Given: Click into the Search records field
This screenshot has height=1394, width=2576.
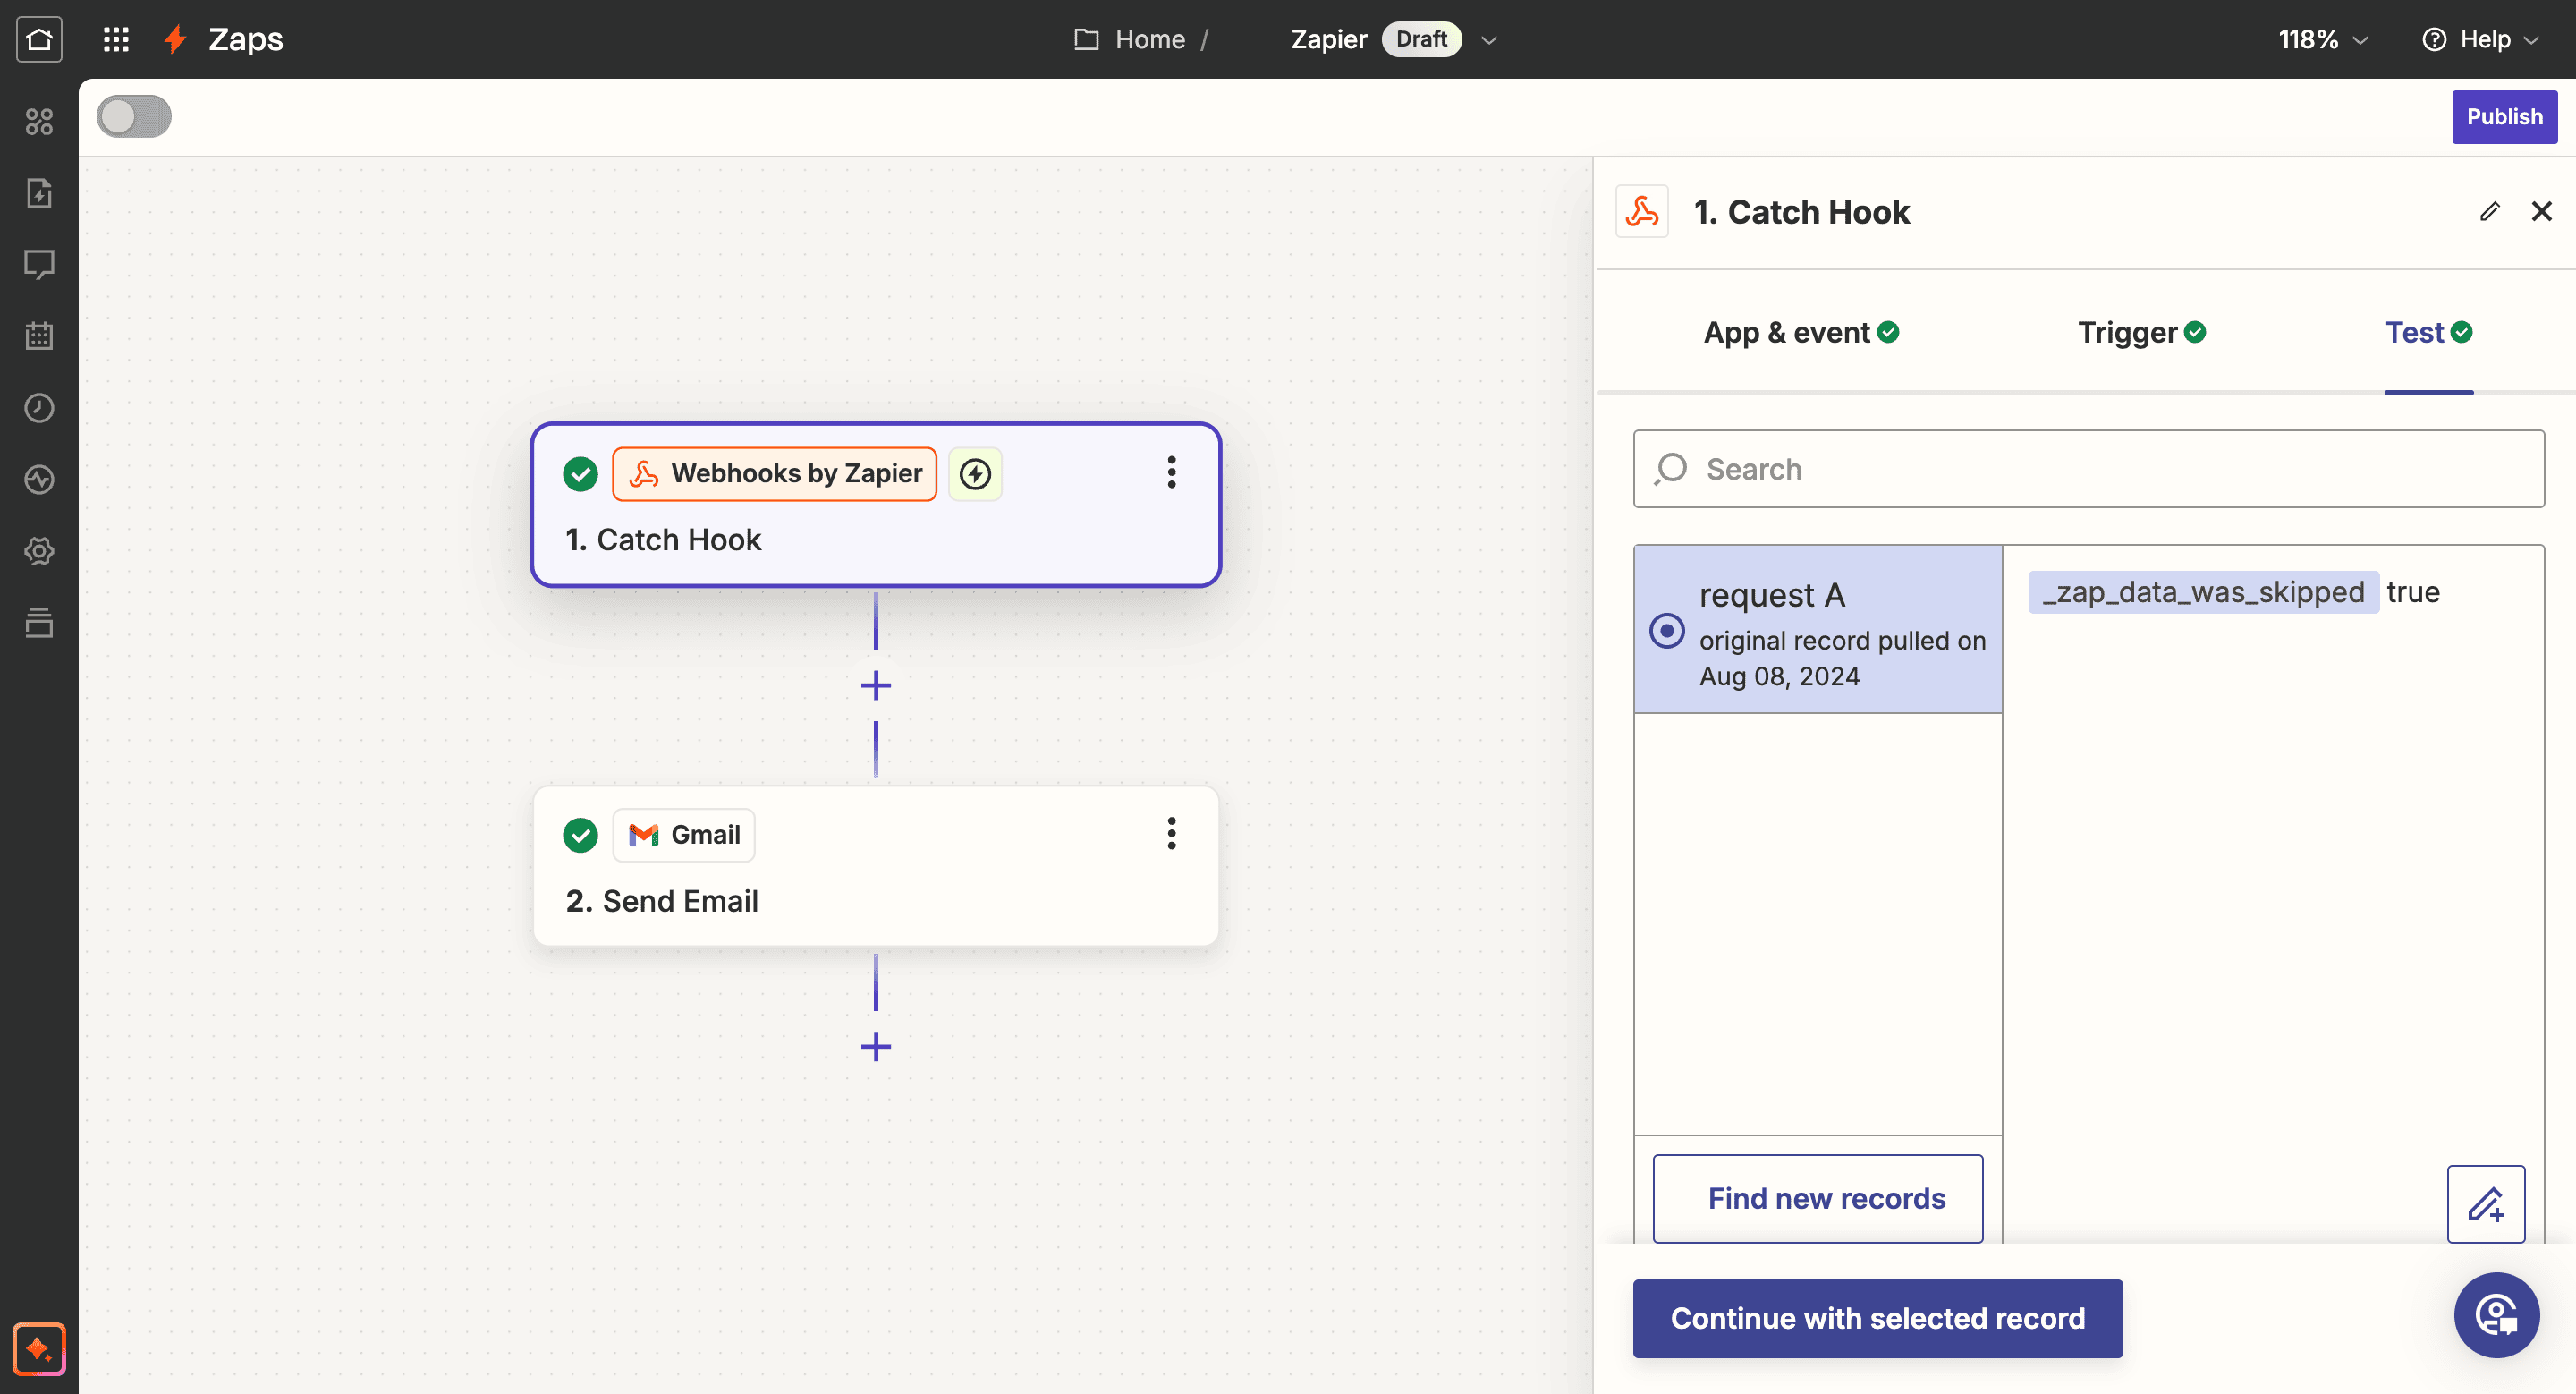Looking at the screenshot, I should 2088,468.
